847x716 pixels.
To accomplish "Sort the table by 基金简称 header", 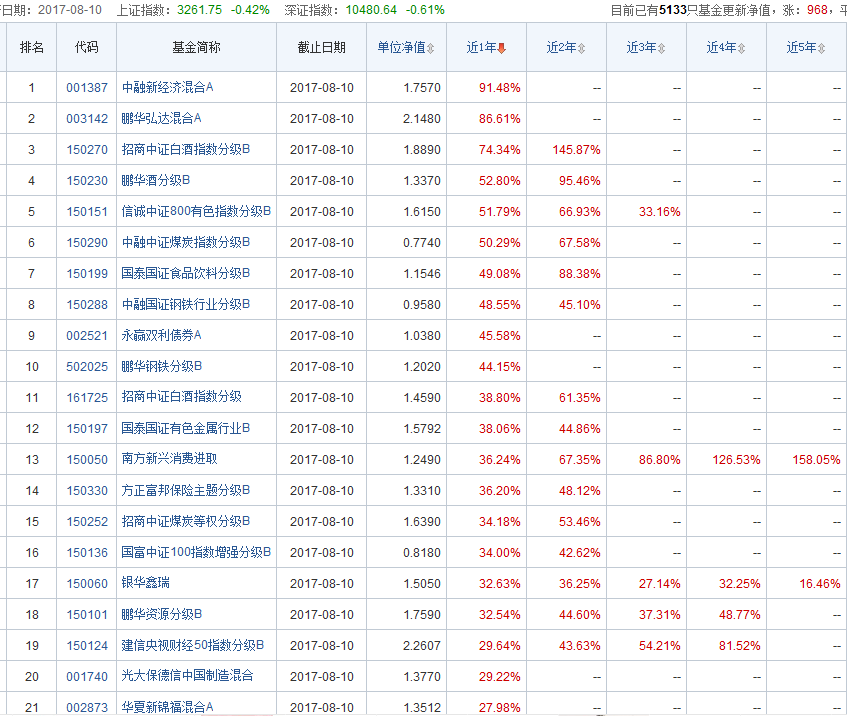I will 193,46.
